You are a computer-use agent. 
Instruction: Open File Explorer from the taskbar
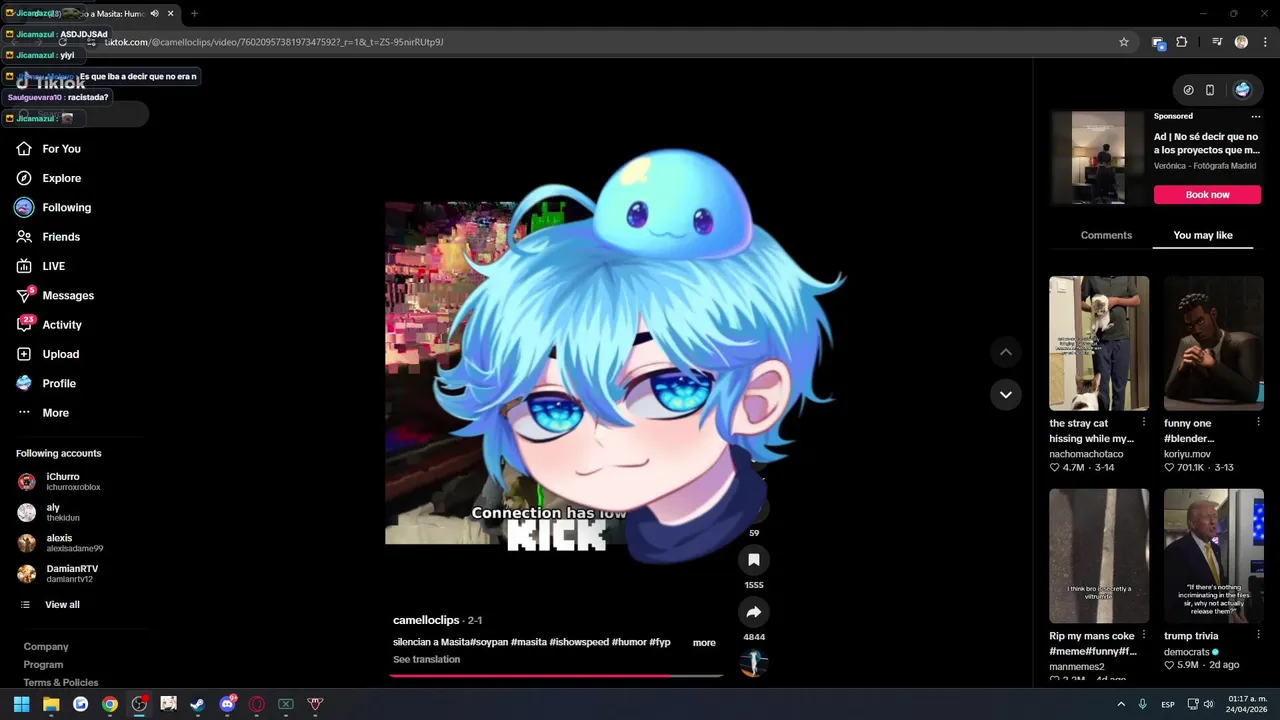pyautogui.click(x=51, y=704)
